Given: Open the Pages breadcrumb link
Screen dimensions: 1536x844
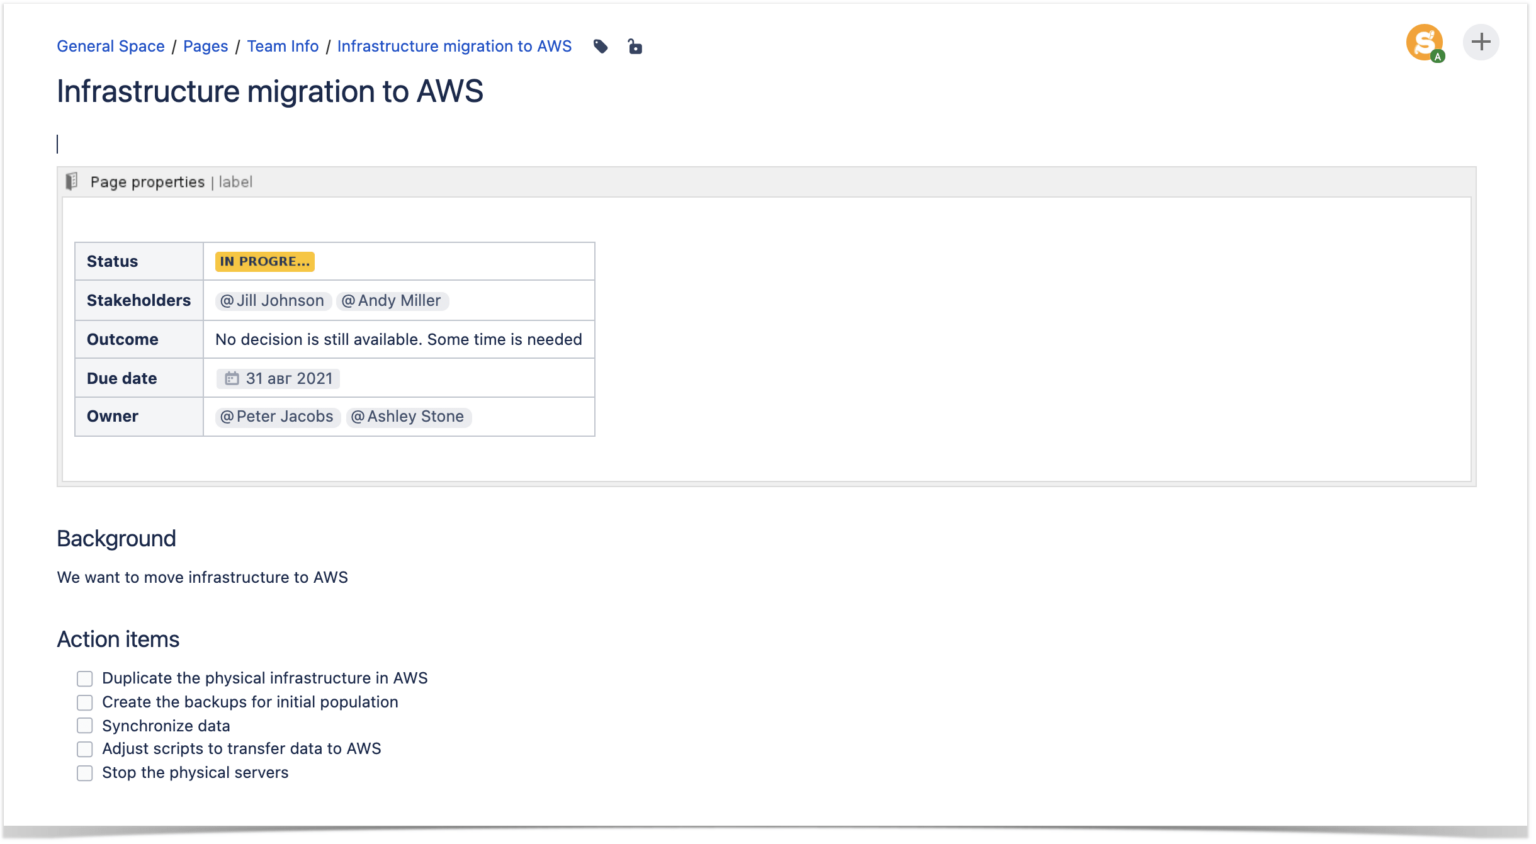Looking at the screenshot, I should point(205,46).
